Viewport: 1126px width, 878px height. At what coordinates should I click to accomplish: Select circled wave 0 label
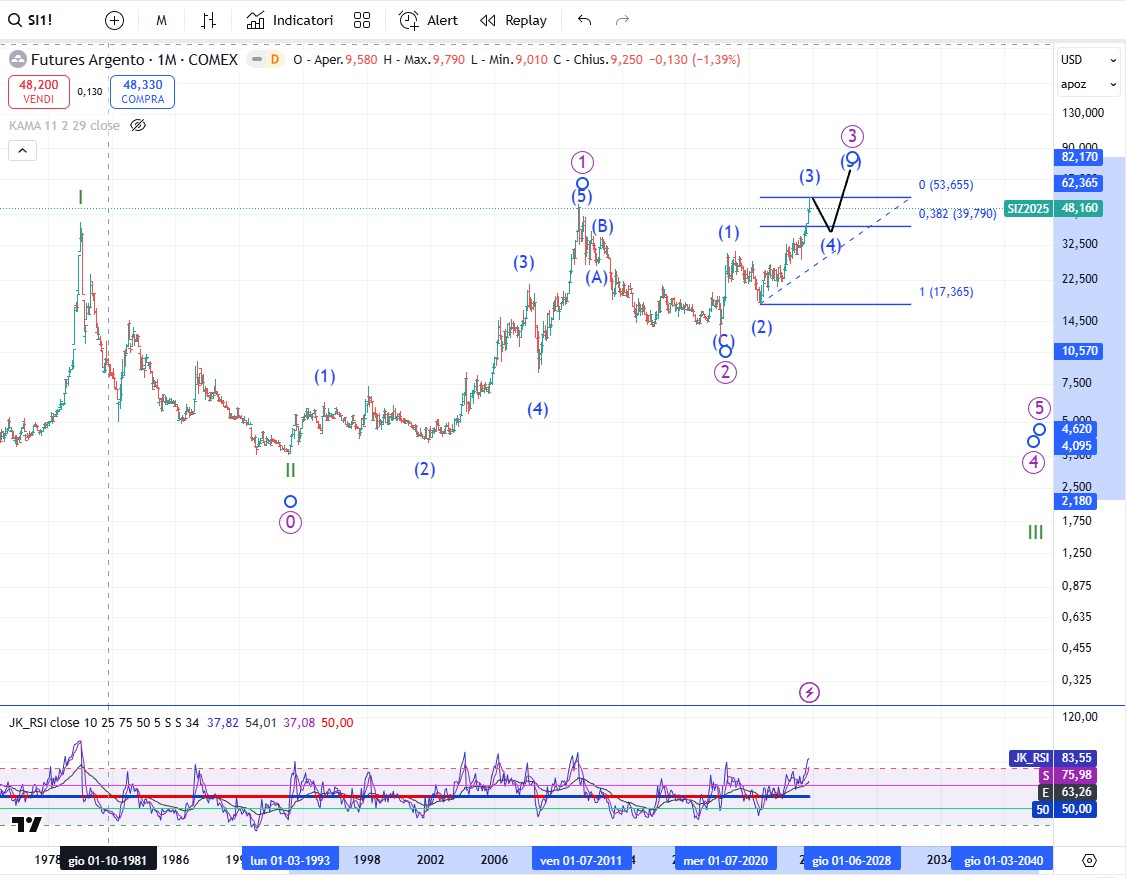coord(290,522)
